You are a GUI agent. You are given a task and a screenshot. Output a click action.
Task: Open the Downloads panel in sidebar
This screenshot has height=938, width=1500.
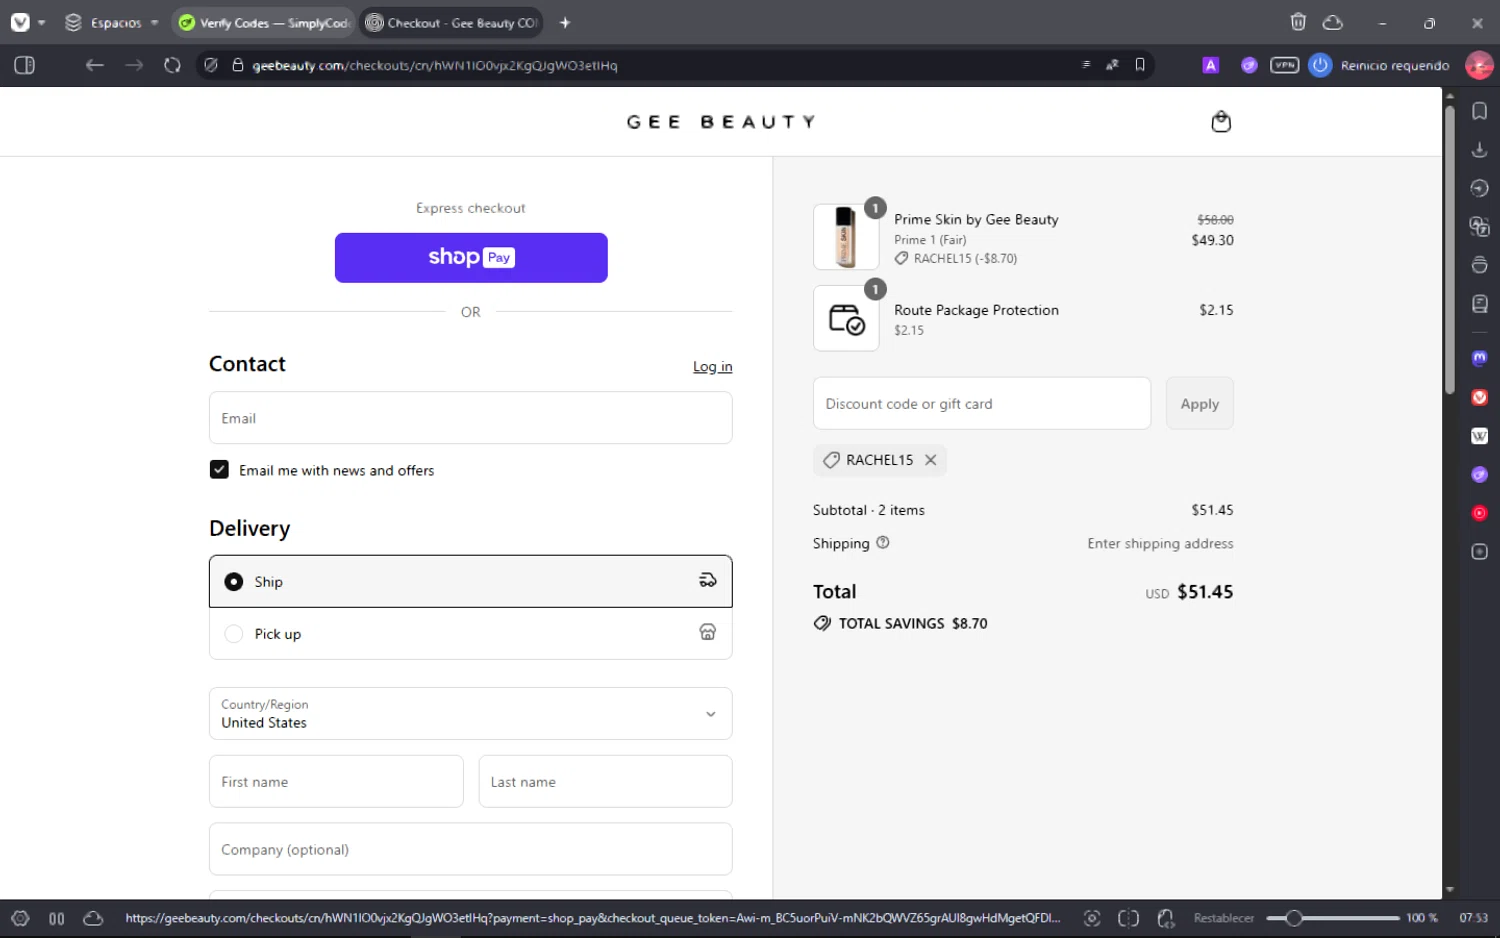point(1480,150)
